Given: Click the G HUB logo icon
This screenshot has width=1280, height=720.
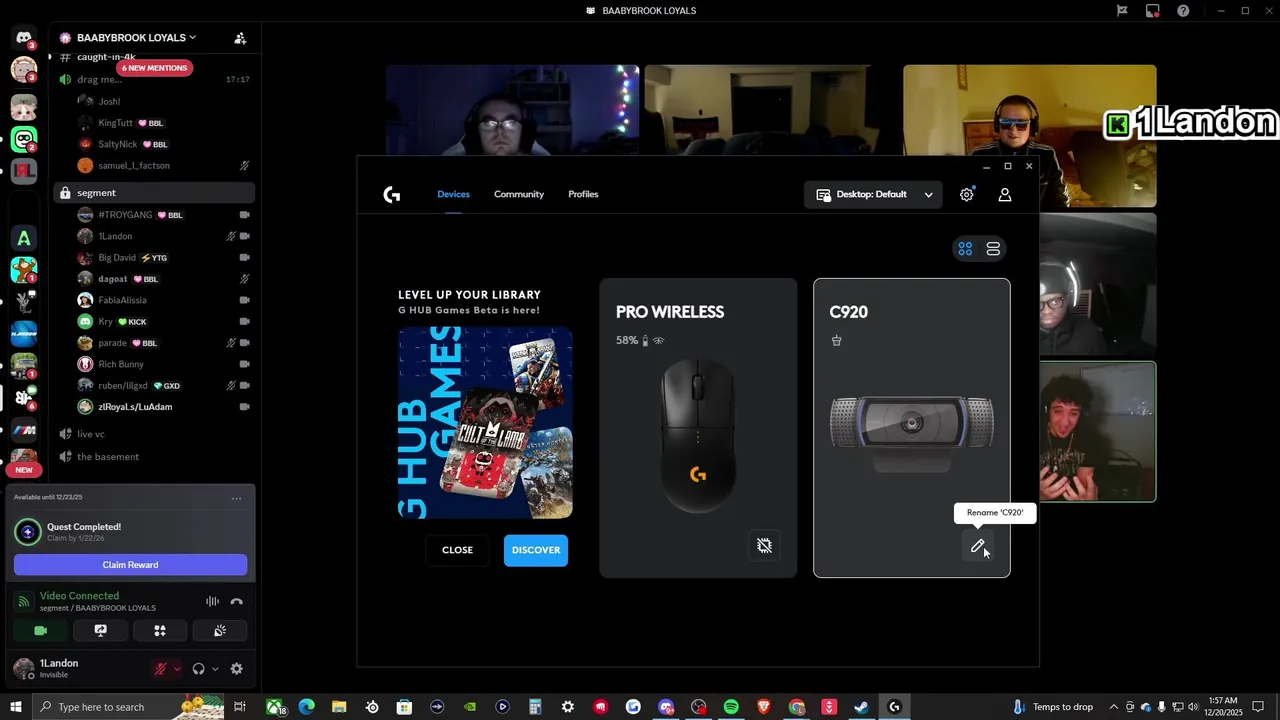Looking at the screenshot, I should 392,195.
